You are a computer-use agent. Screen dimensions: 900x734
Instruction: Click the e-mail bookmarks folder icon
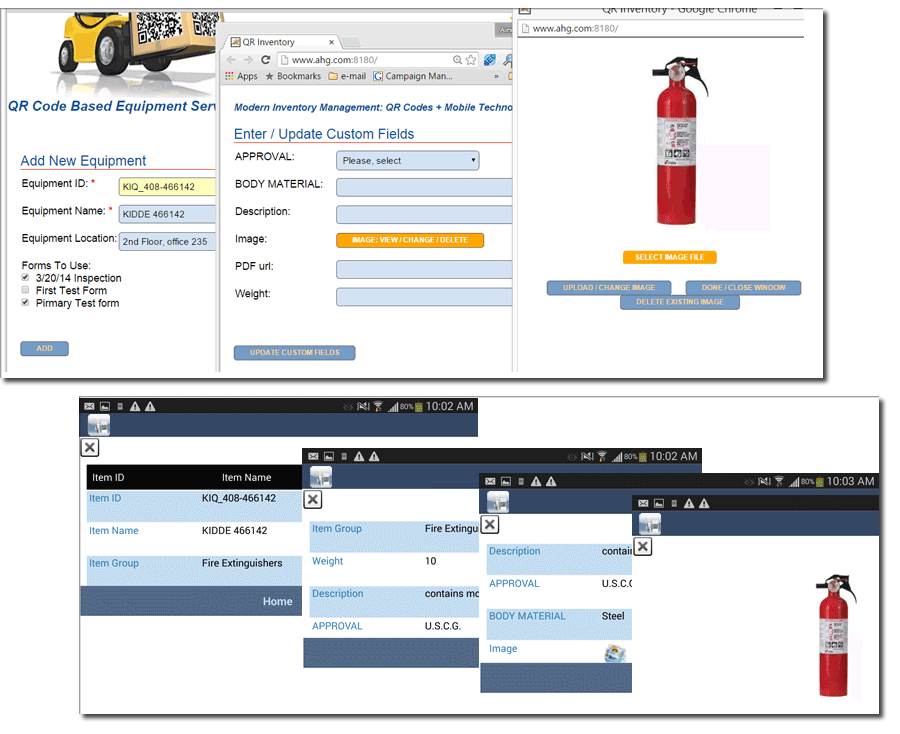331,74
